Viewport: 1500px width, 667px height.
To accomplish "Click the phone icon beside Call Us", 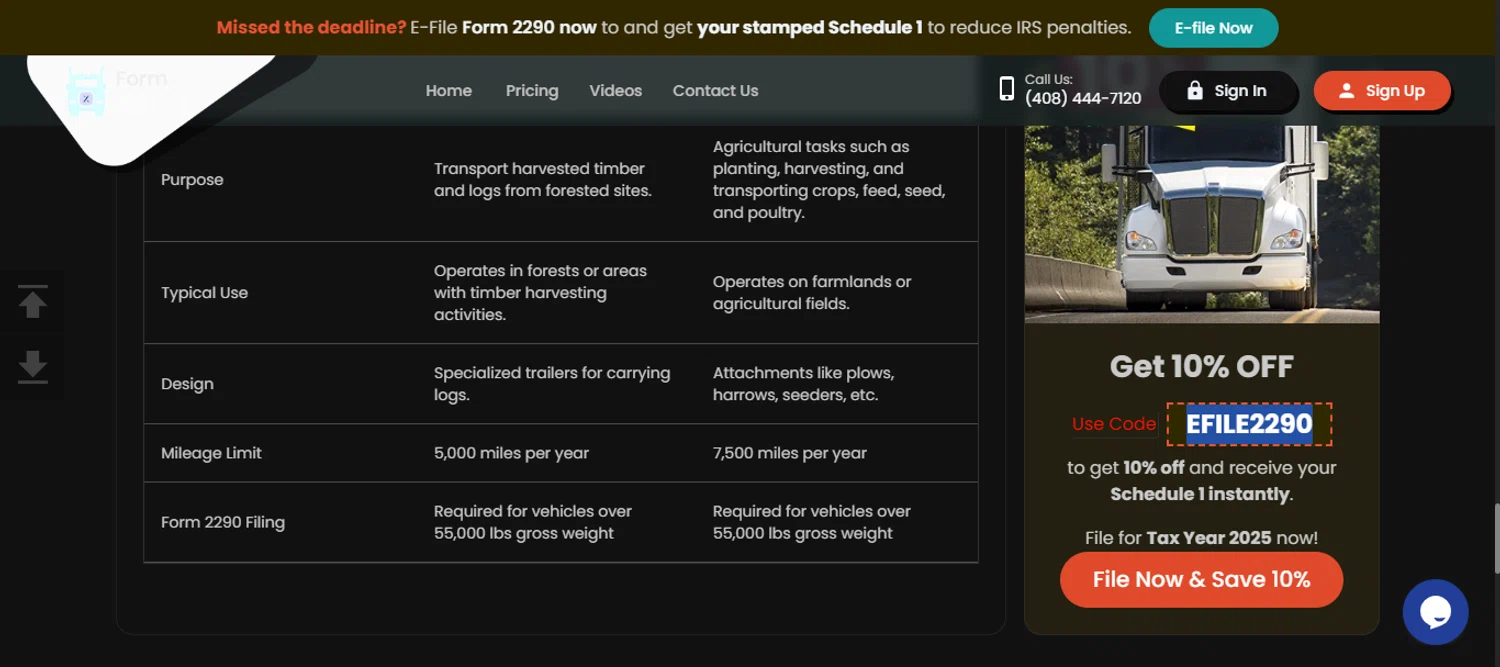I will 1006,89.
